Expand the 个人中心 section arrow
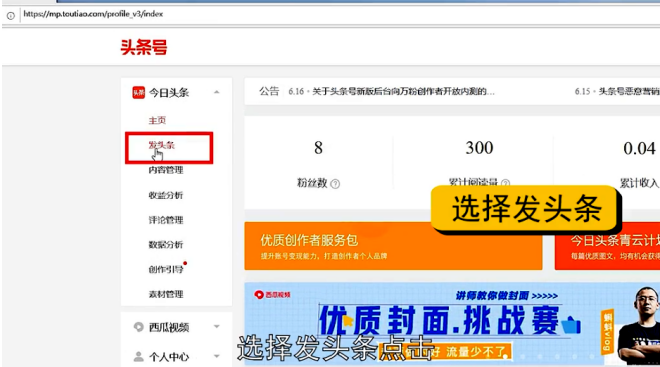660x367 pixels. (x=217, y=356)
